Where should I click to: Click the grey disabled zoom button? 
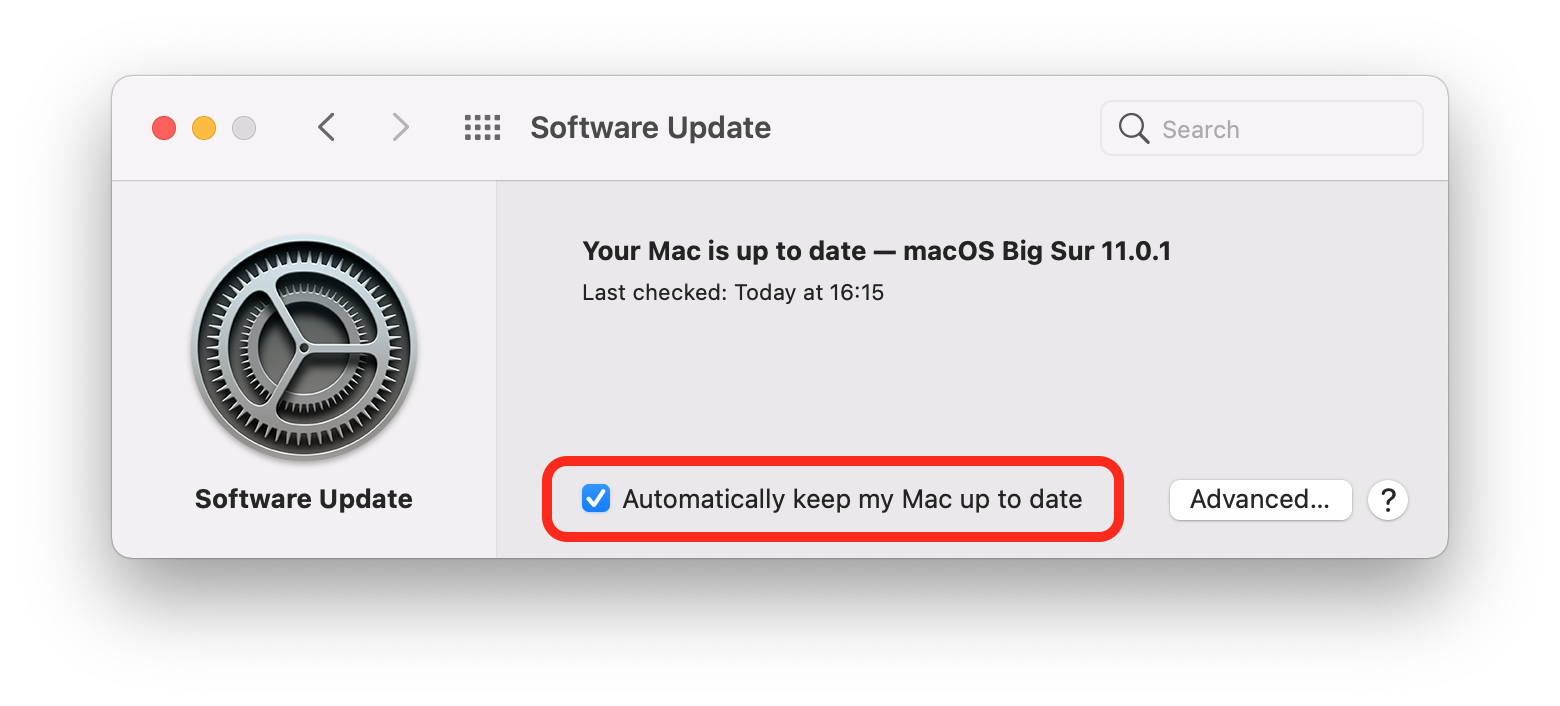tap(244, 128)
